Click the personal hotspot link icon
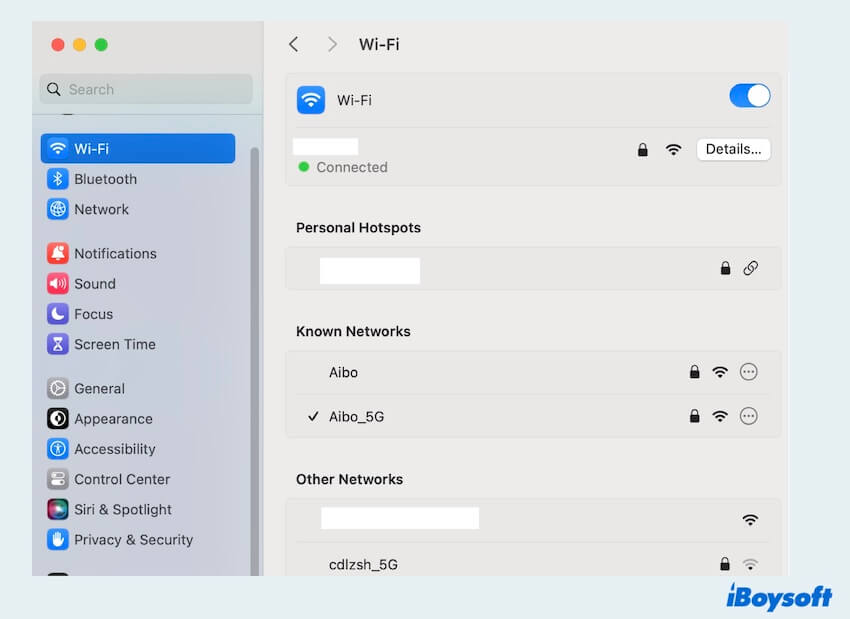The width and height of the screenshot is (850, 619). tap(750, 268)
